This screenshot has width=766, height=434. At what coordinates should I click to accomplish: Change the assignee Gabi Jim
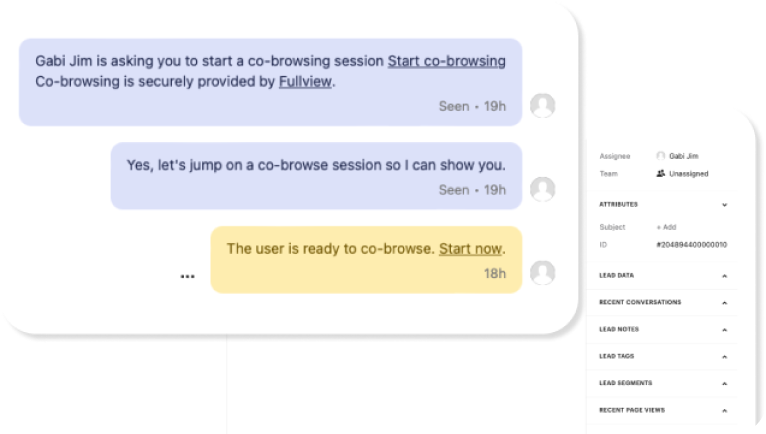(x=685, y=156)
